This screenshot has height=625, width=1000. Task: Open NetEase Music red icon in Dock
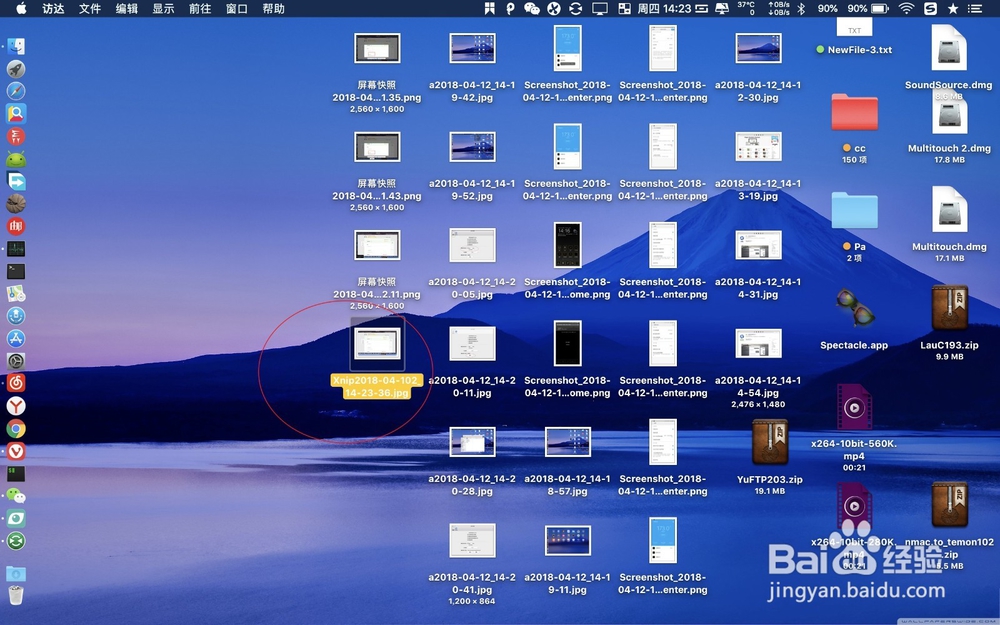coord(16,383)
